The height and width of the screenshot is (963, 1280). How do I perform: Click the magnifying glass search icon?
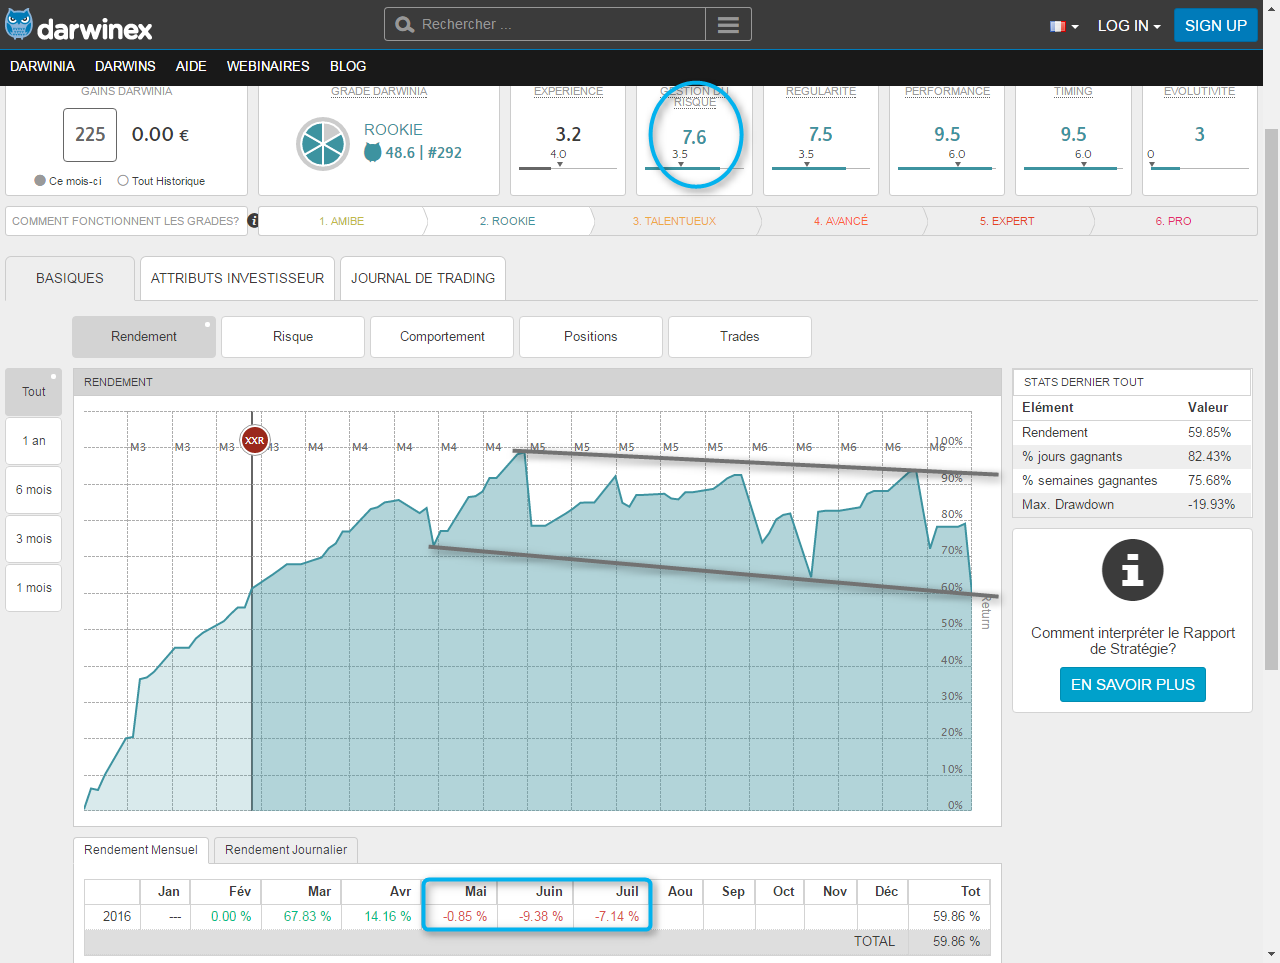pyautogui.click(x=405, y=25)
